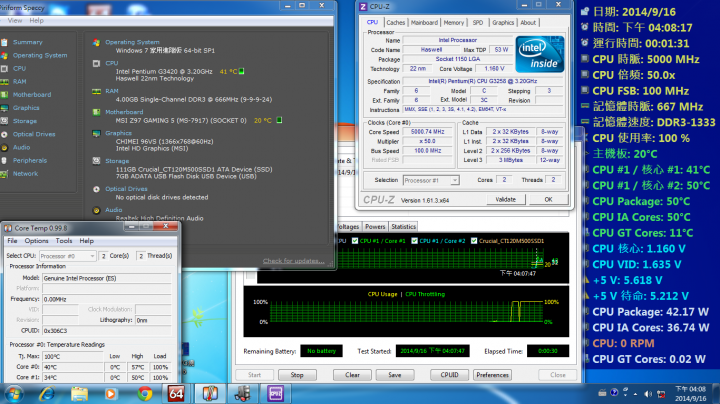Switch to Memory tab in CPU-Z
The image size is (720, 404).
click(454, 22)
